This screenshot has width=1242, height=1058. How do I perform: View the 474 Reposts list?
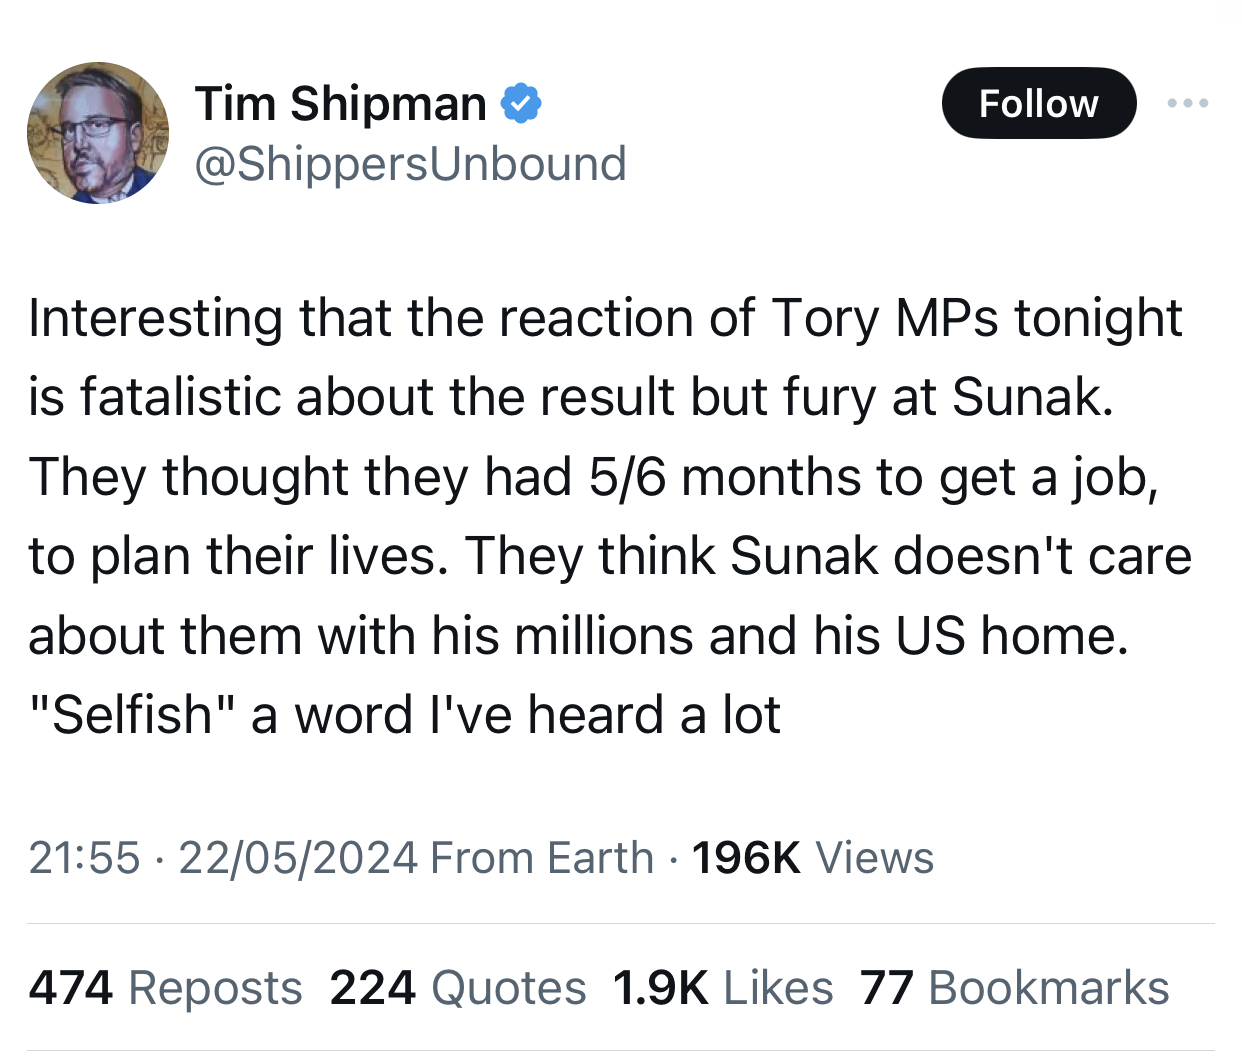(165, 988)
